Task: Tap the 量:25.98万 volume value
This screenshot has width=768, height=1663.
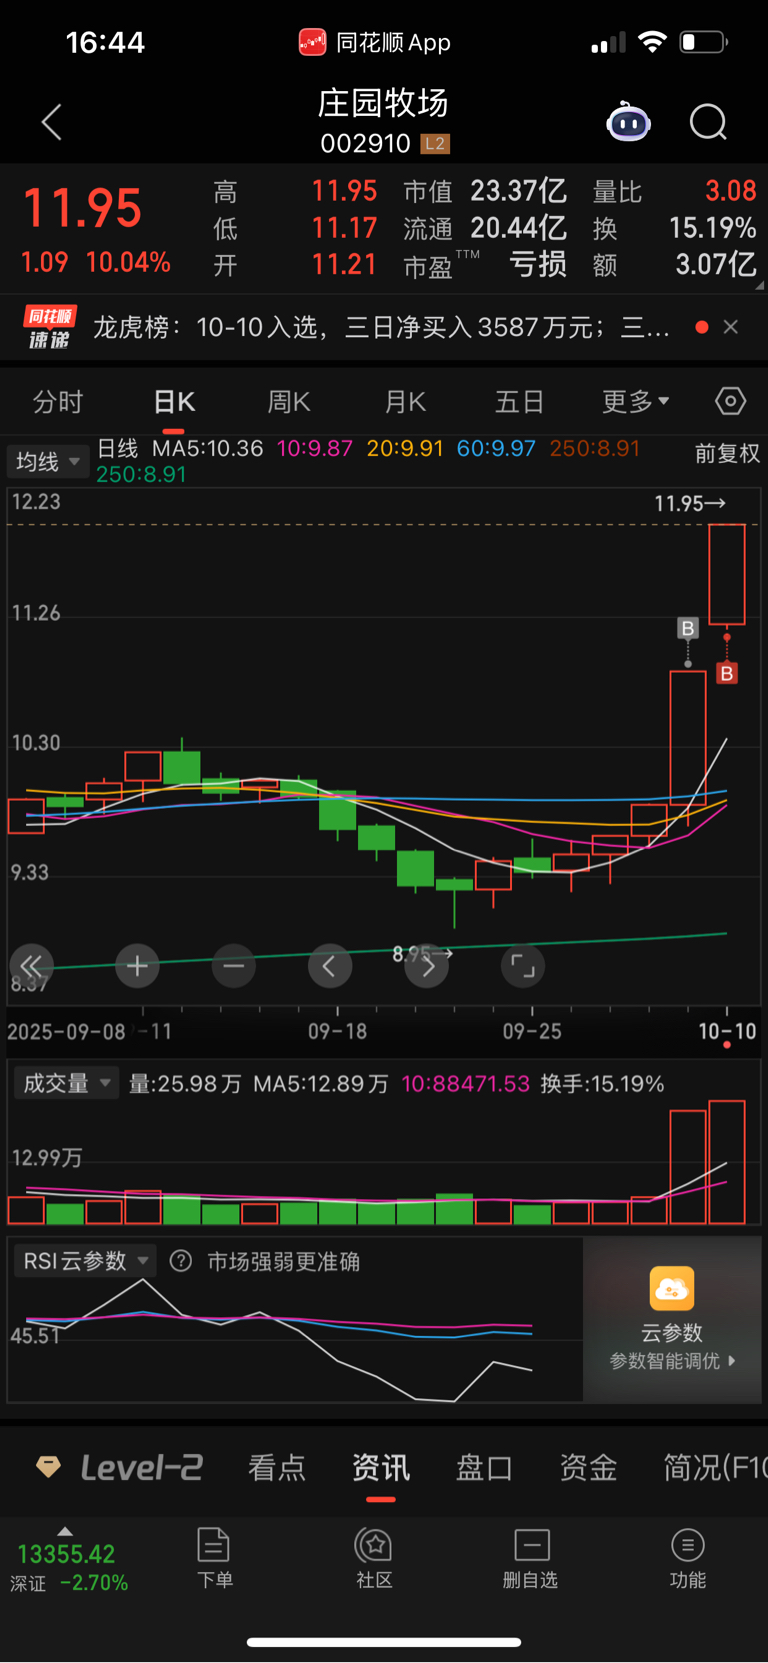Action: (x=185, y=1084)
